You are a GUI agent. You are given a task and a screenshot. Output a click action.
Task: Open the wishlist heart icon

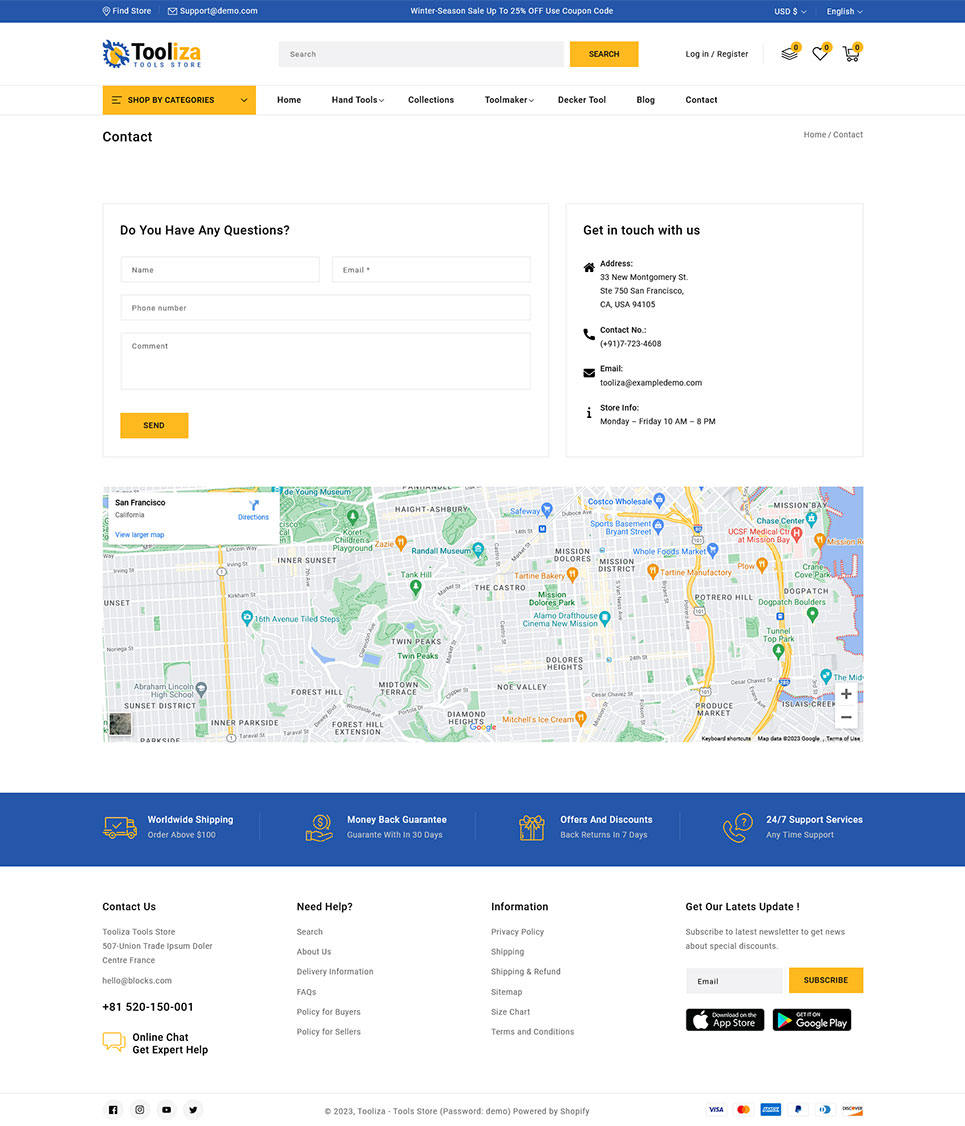819,54
